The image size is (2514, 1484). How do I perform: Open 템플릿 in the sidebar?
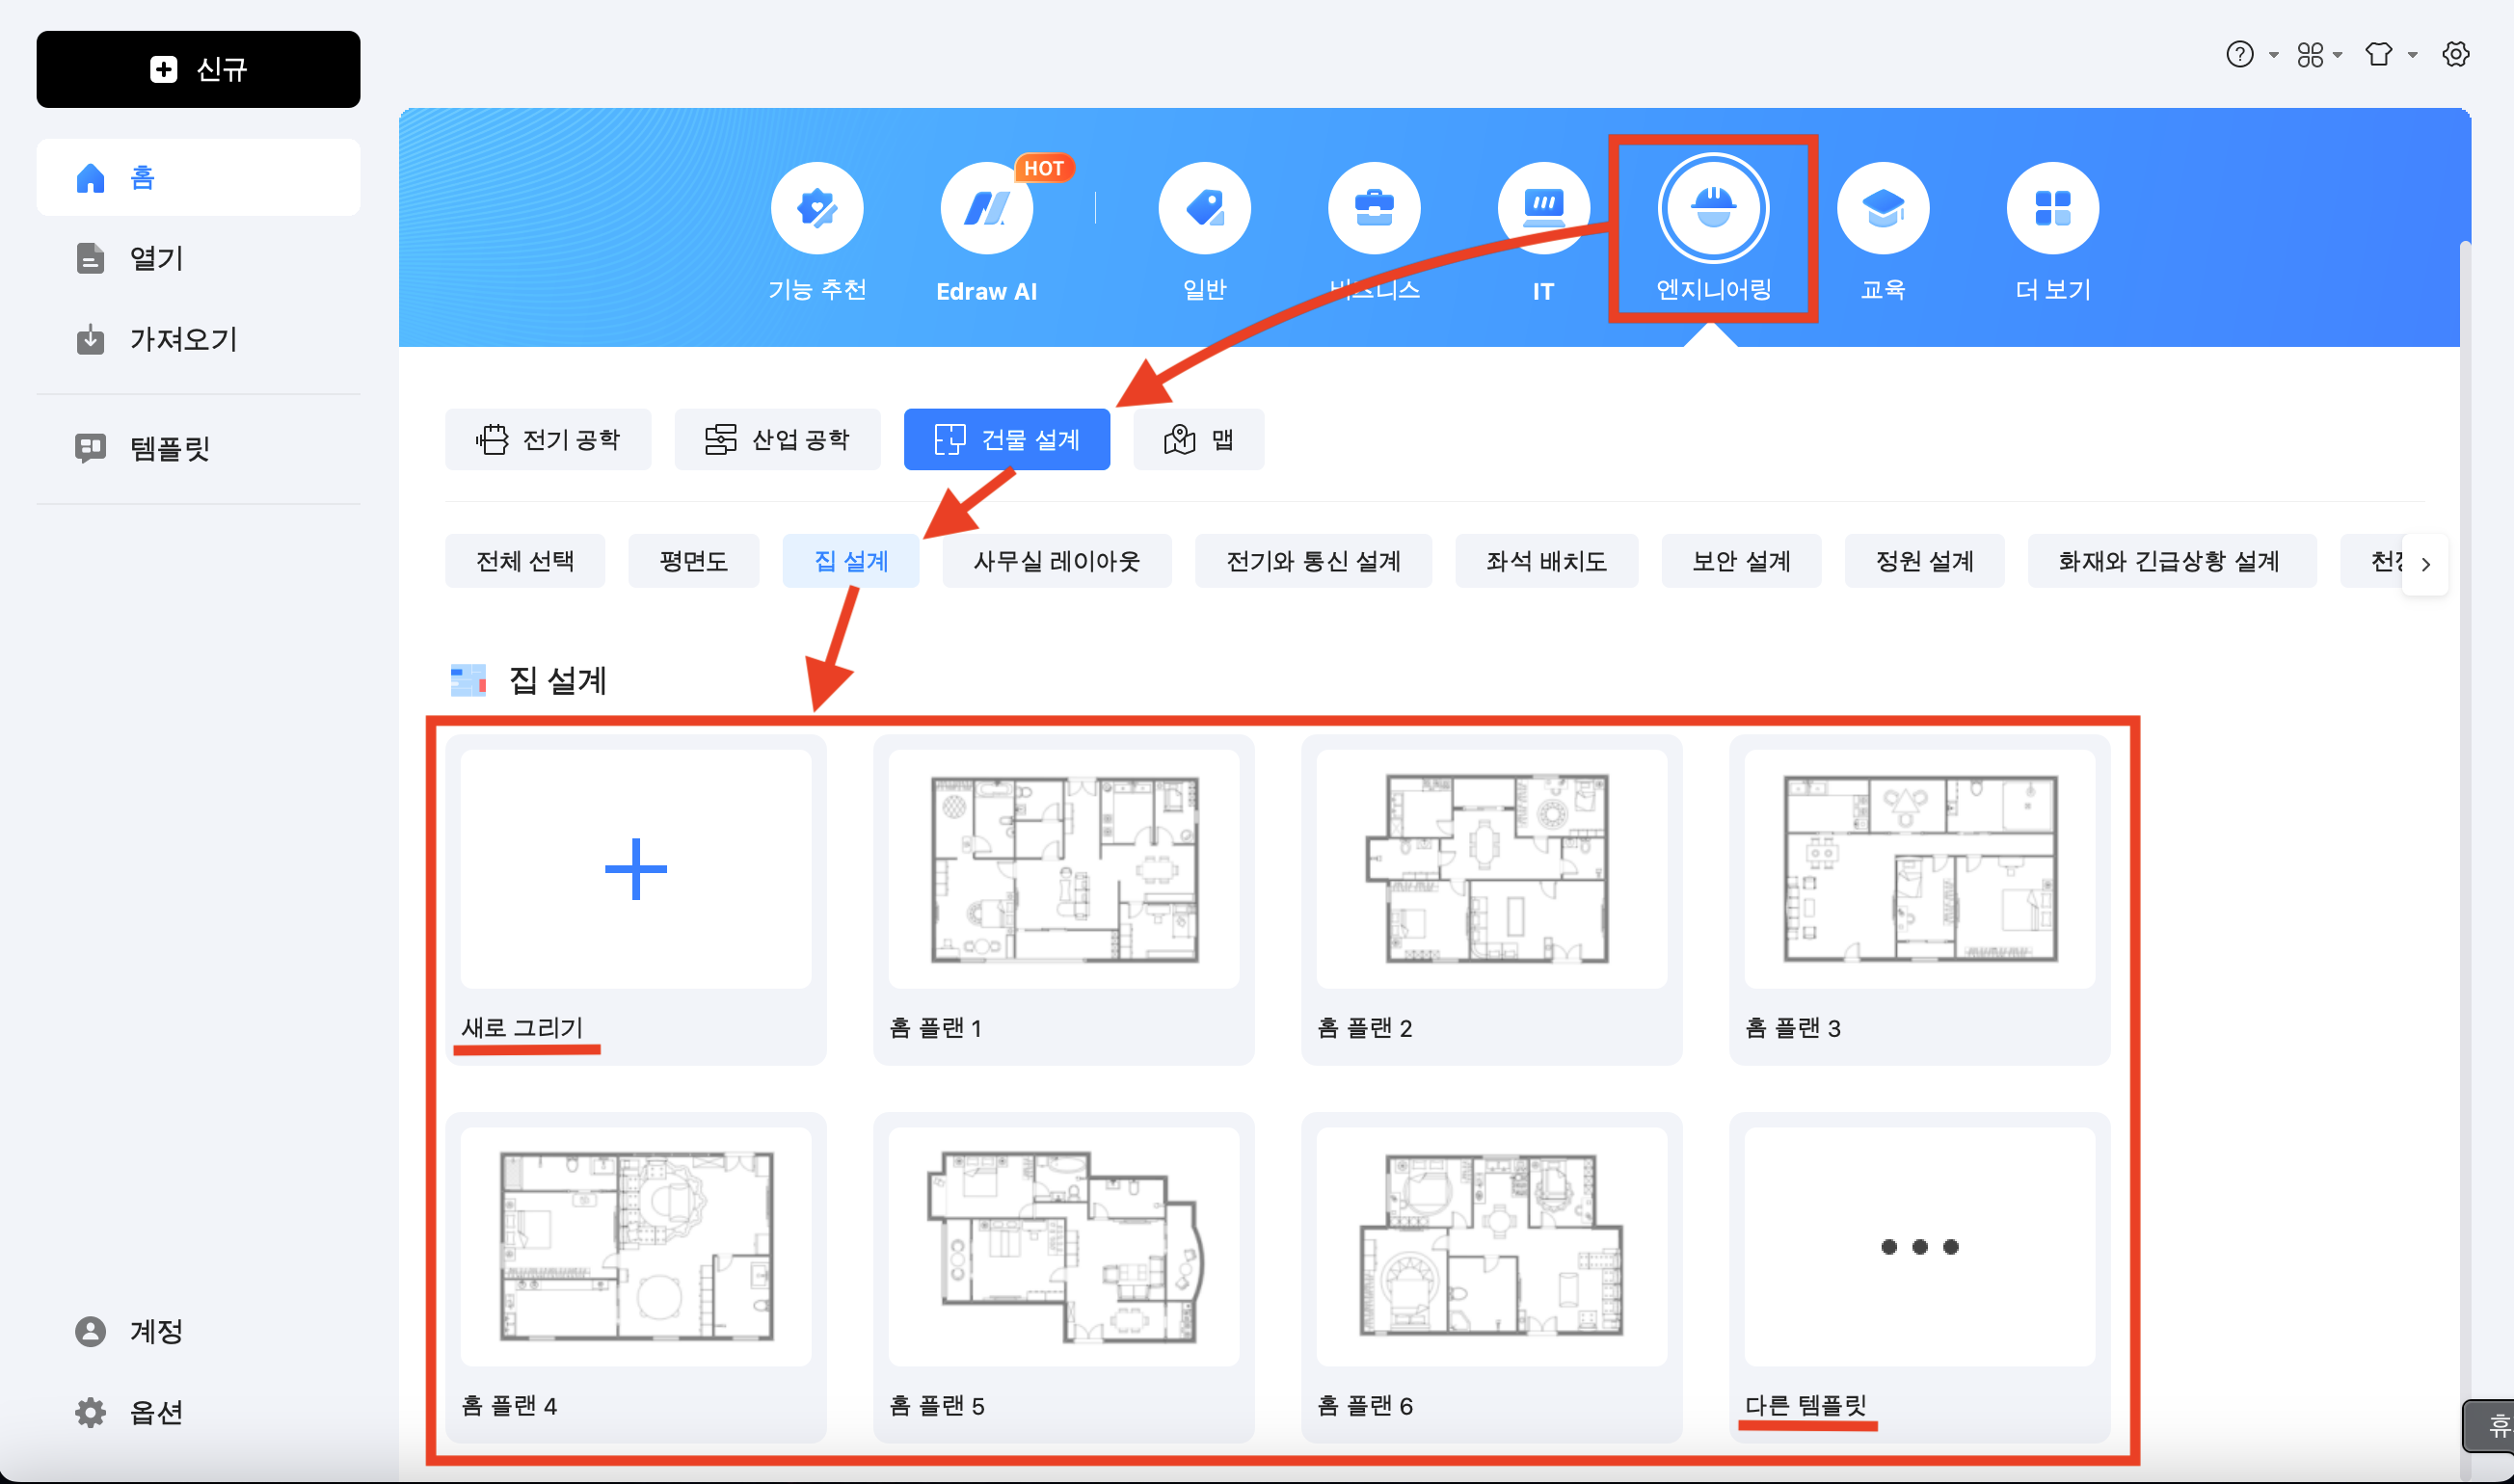[x=198, y=448]
